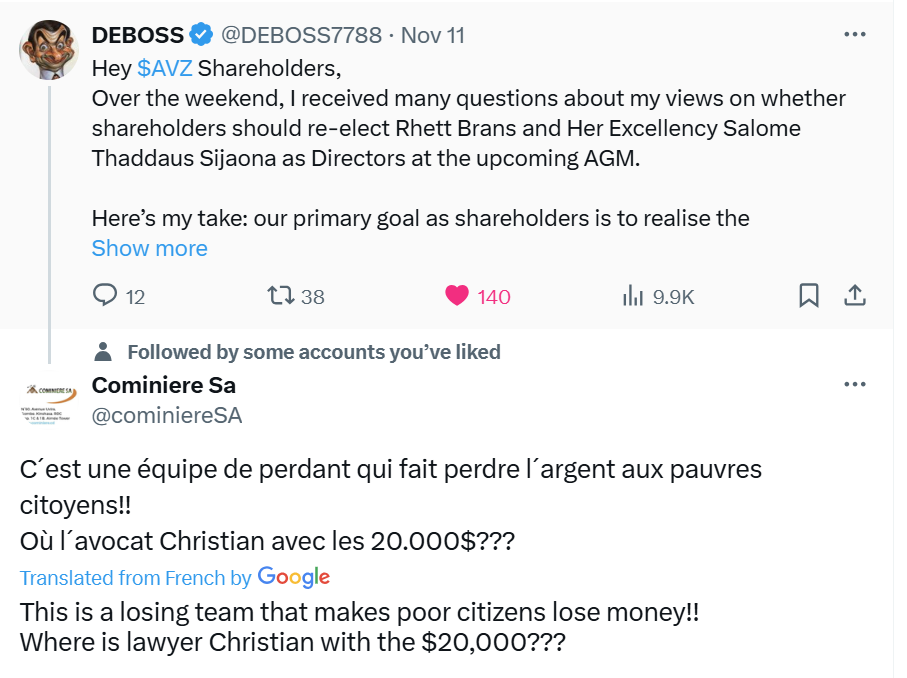Open more options for Cominiere Sa tweet

[854, 385]
